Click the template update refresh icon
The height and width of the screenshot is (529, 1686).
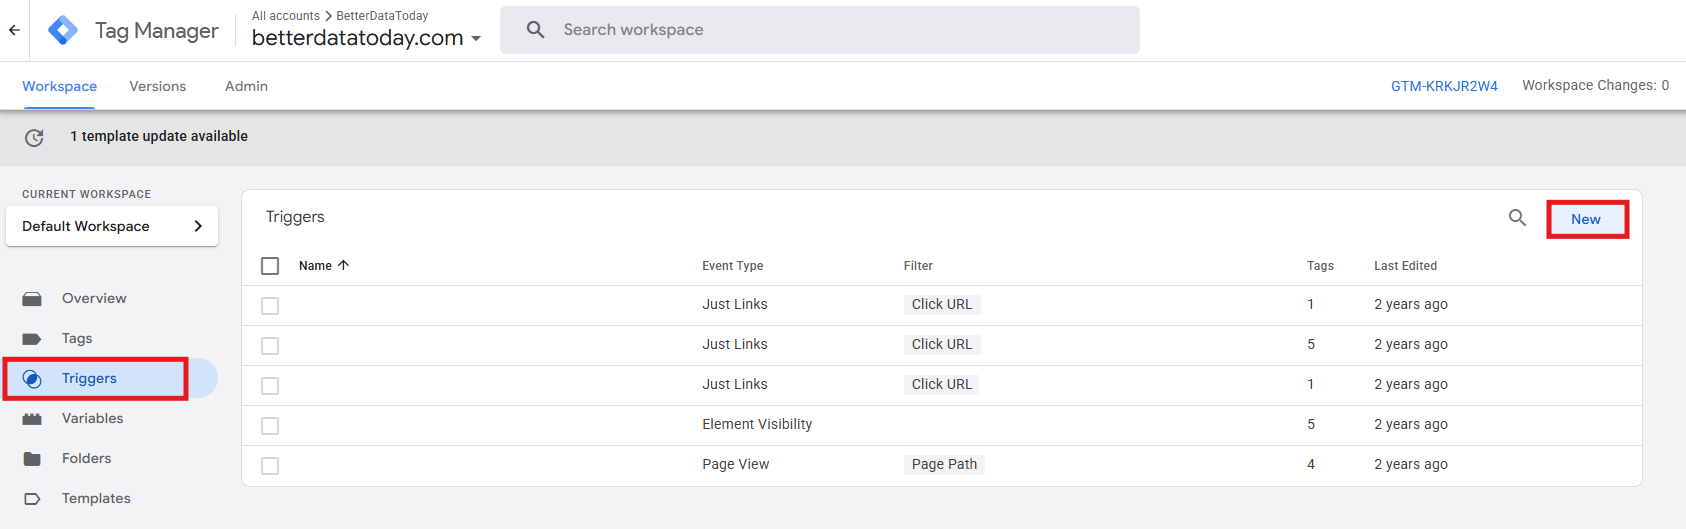34,137
